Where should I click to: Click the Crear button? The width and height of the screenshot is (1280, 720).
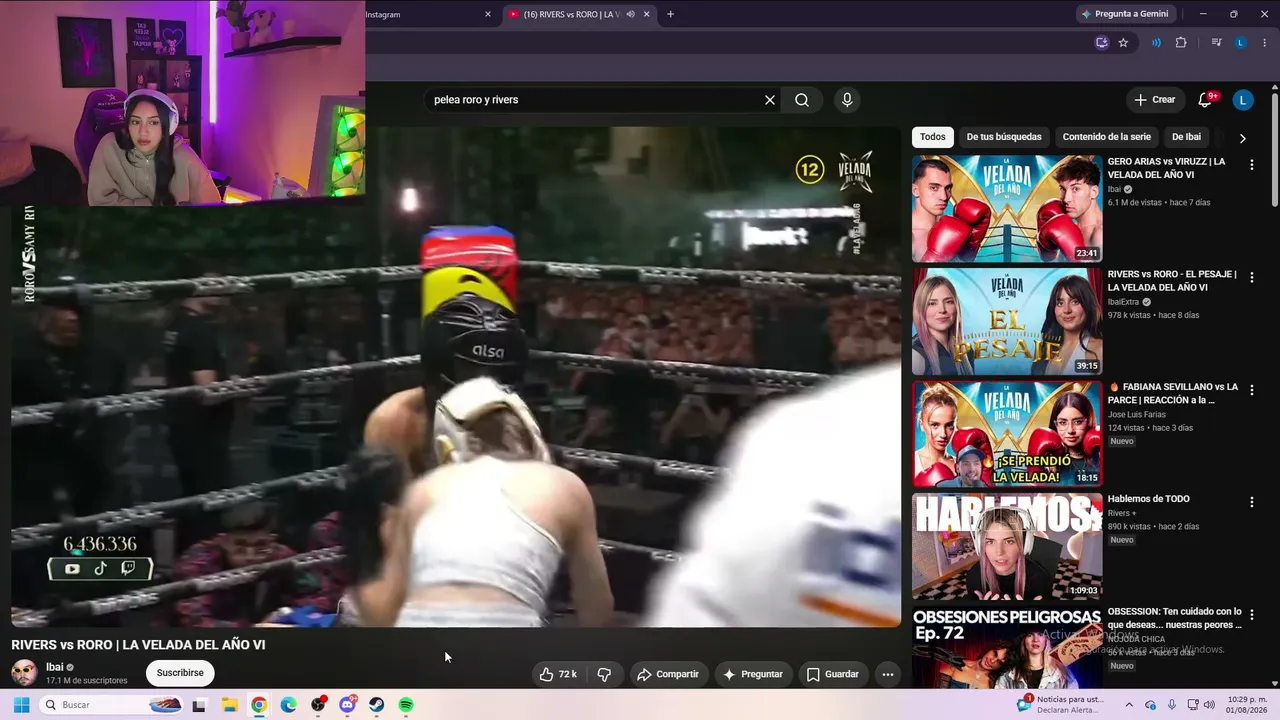[x=1155, y=100]
